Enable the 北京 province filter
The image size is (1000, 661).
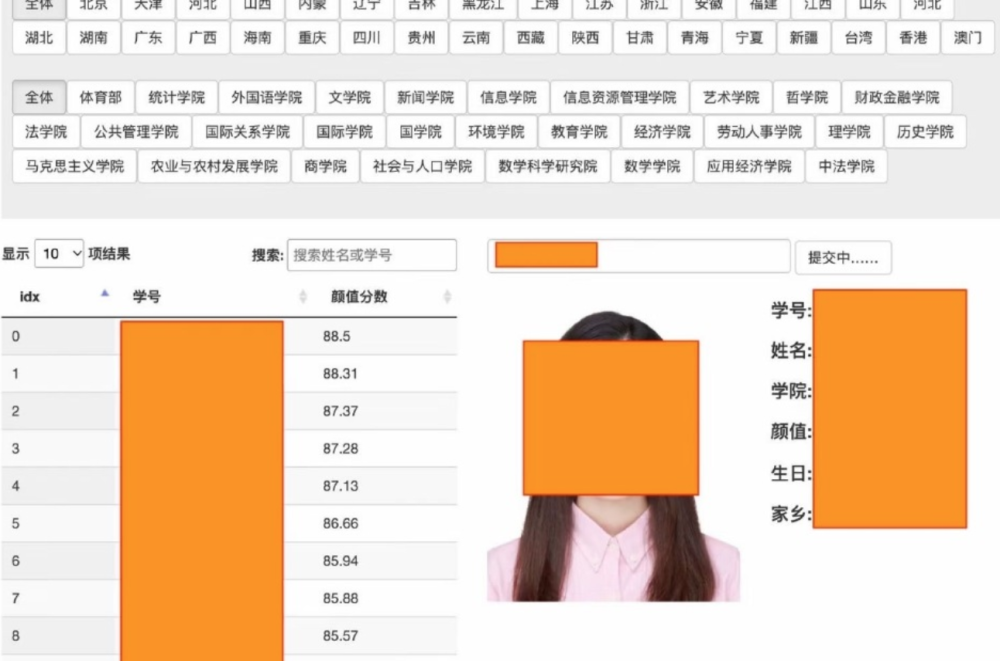point(93,4)
